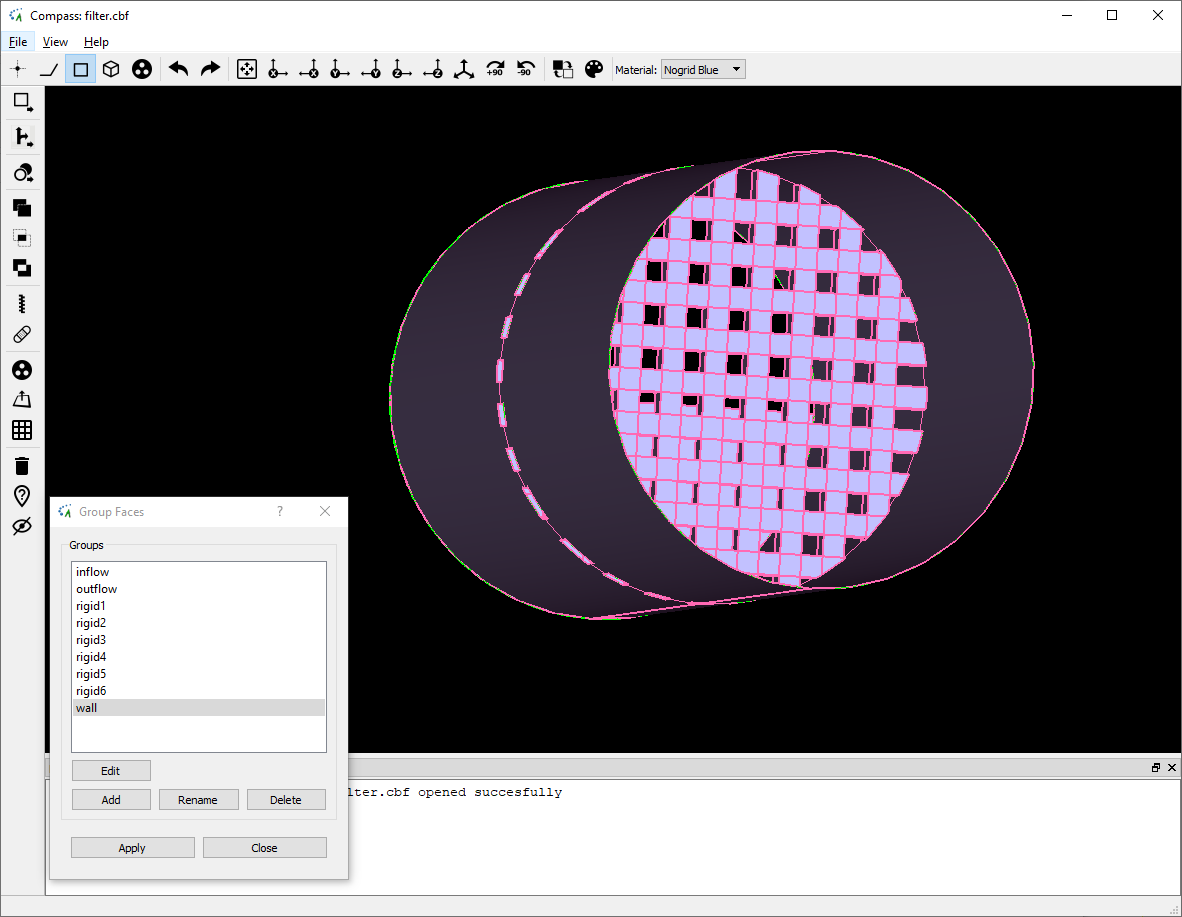Select the rigid4 group
The width and height of the screenshot is (1182, 917).
tap(199, 657)
